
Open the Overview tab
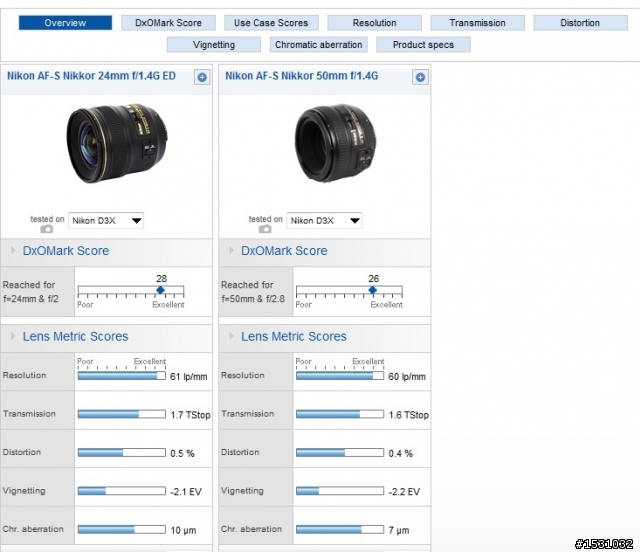click(x=65, y=23)
